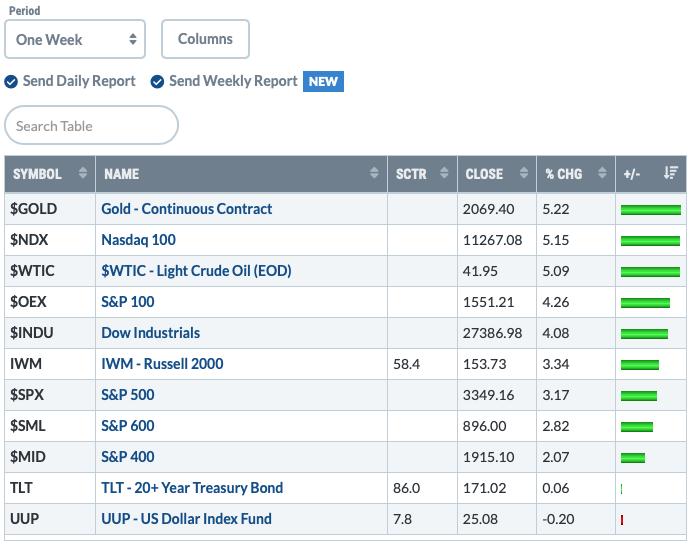Open Gold - Continuous Contract link
This screenshot has height=546, width=694.
[186, 209]
